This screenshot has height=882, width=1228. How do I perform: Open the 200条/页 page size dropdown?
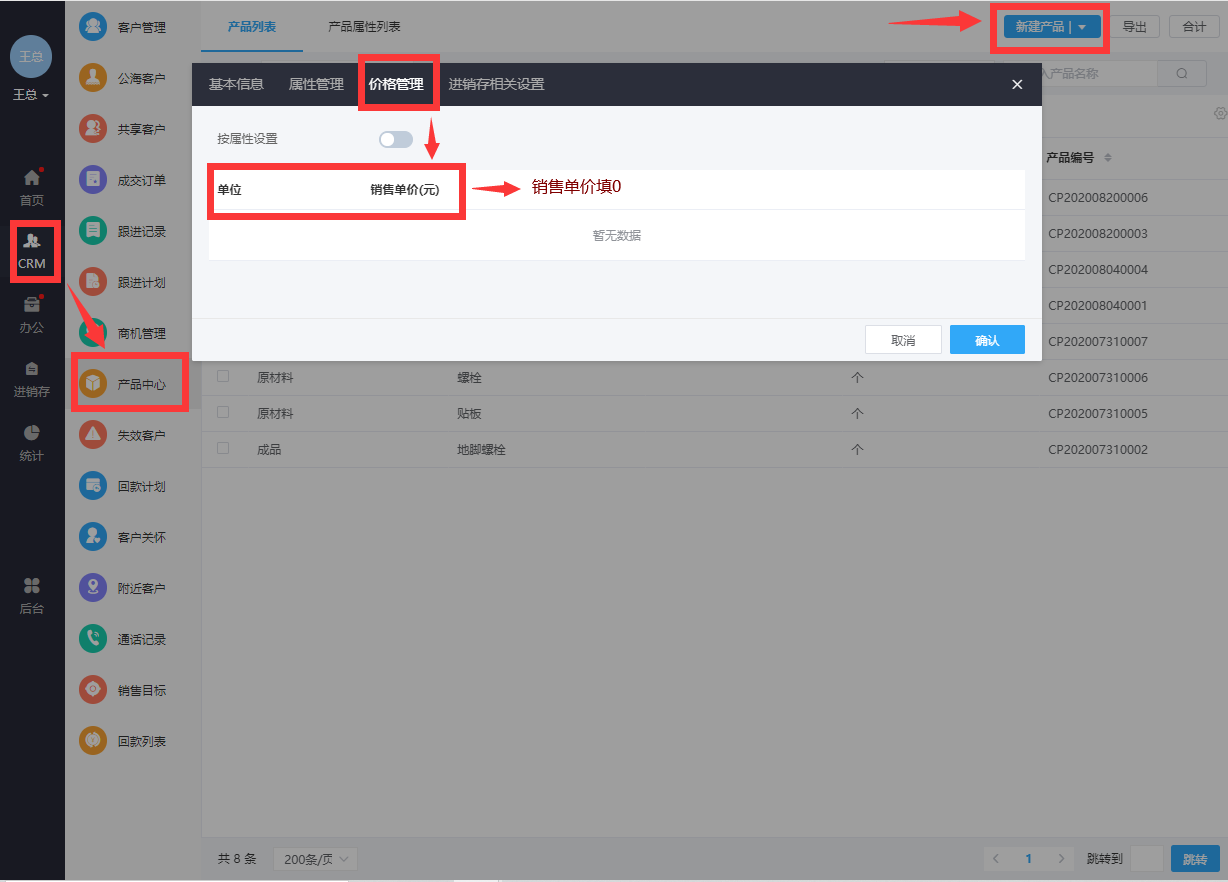tap(315, 859)
